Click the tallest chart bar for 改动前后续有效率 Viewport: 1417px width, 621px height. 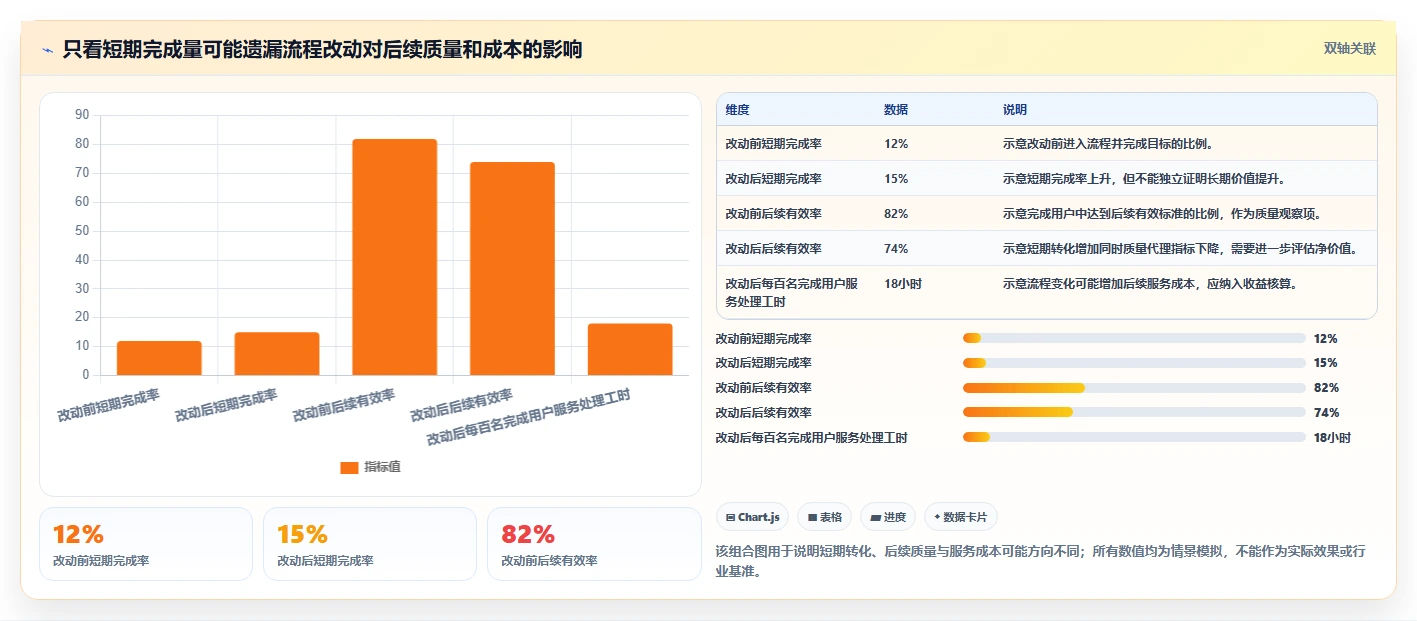(394, 257)
